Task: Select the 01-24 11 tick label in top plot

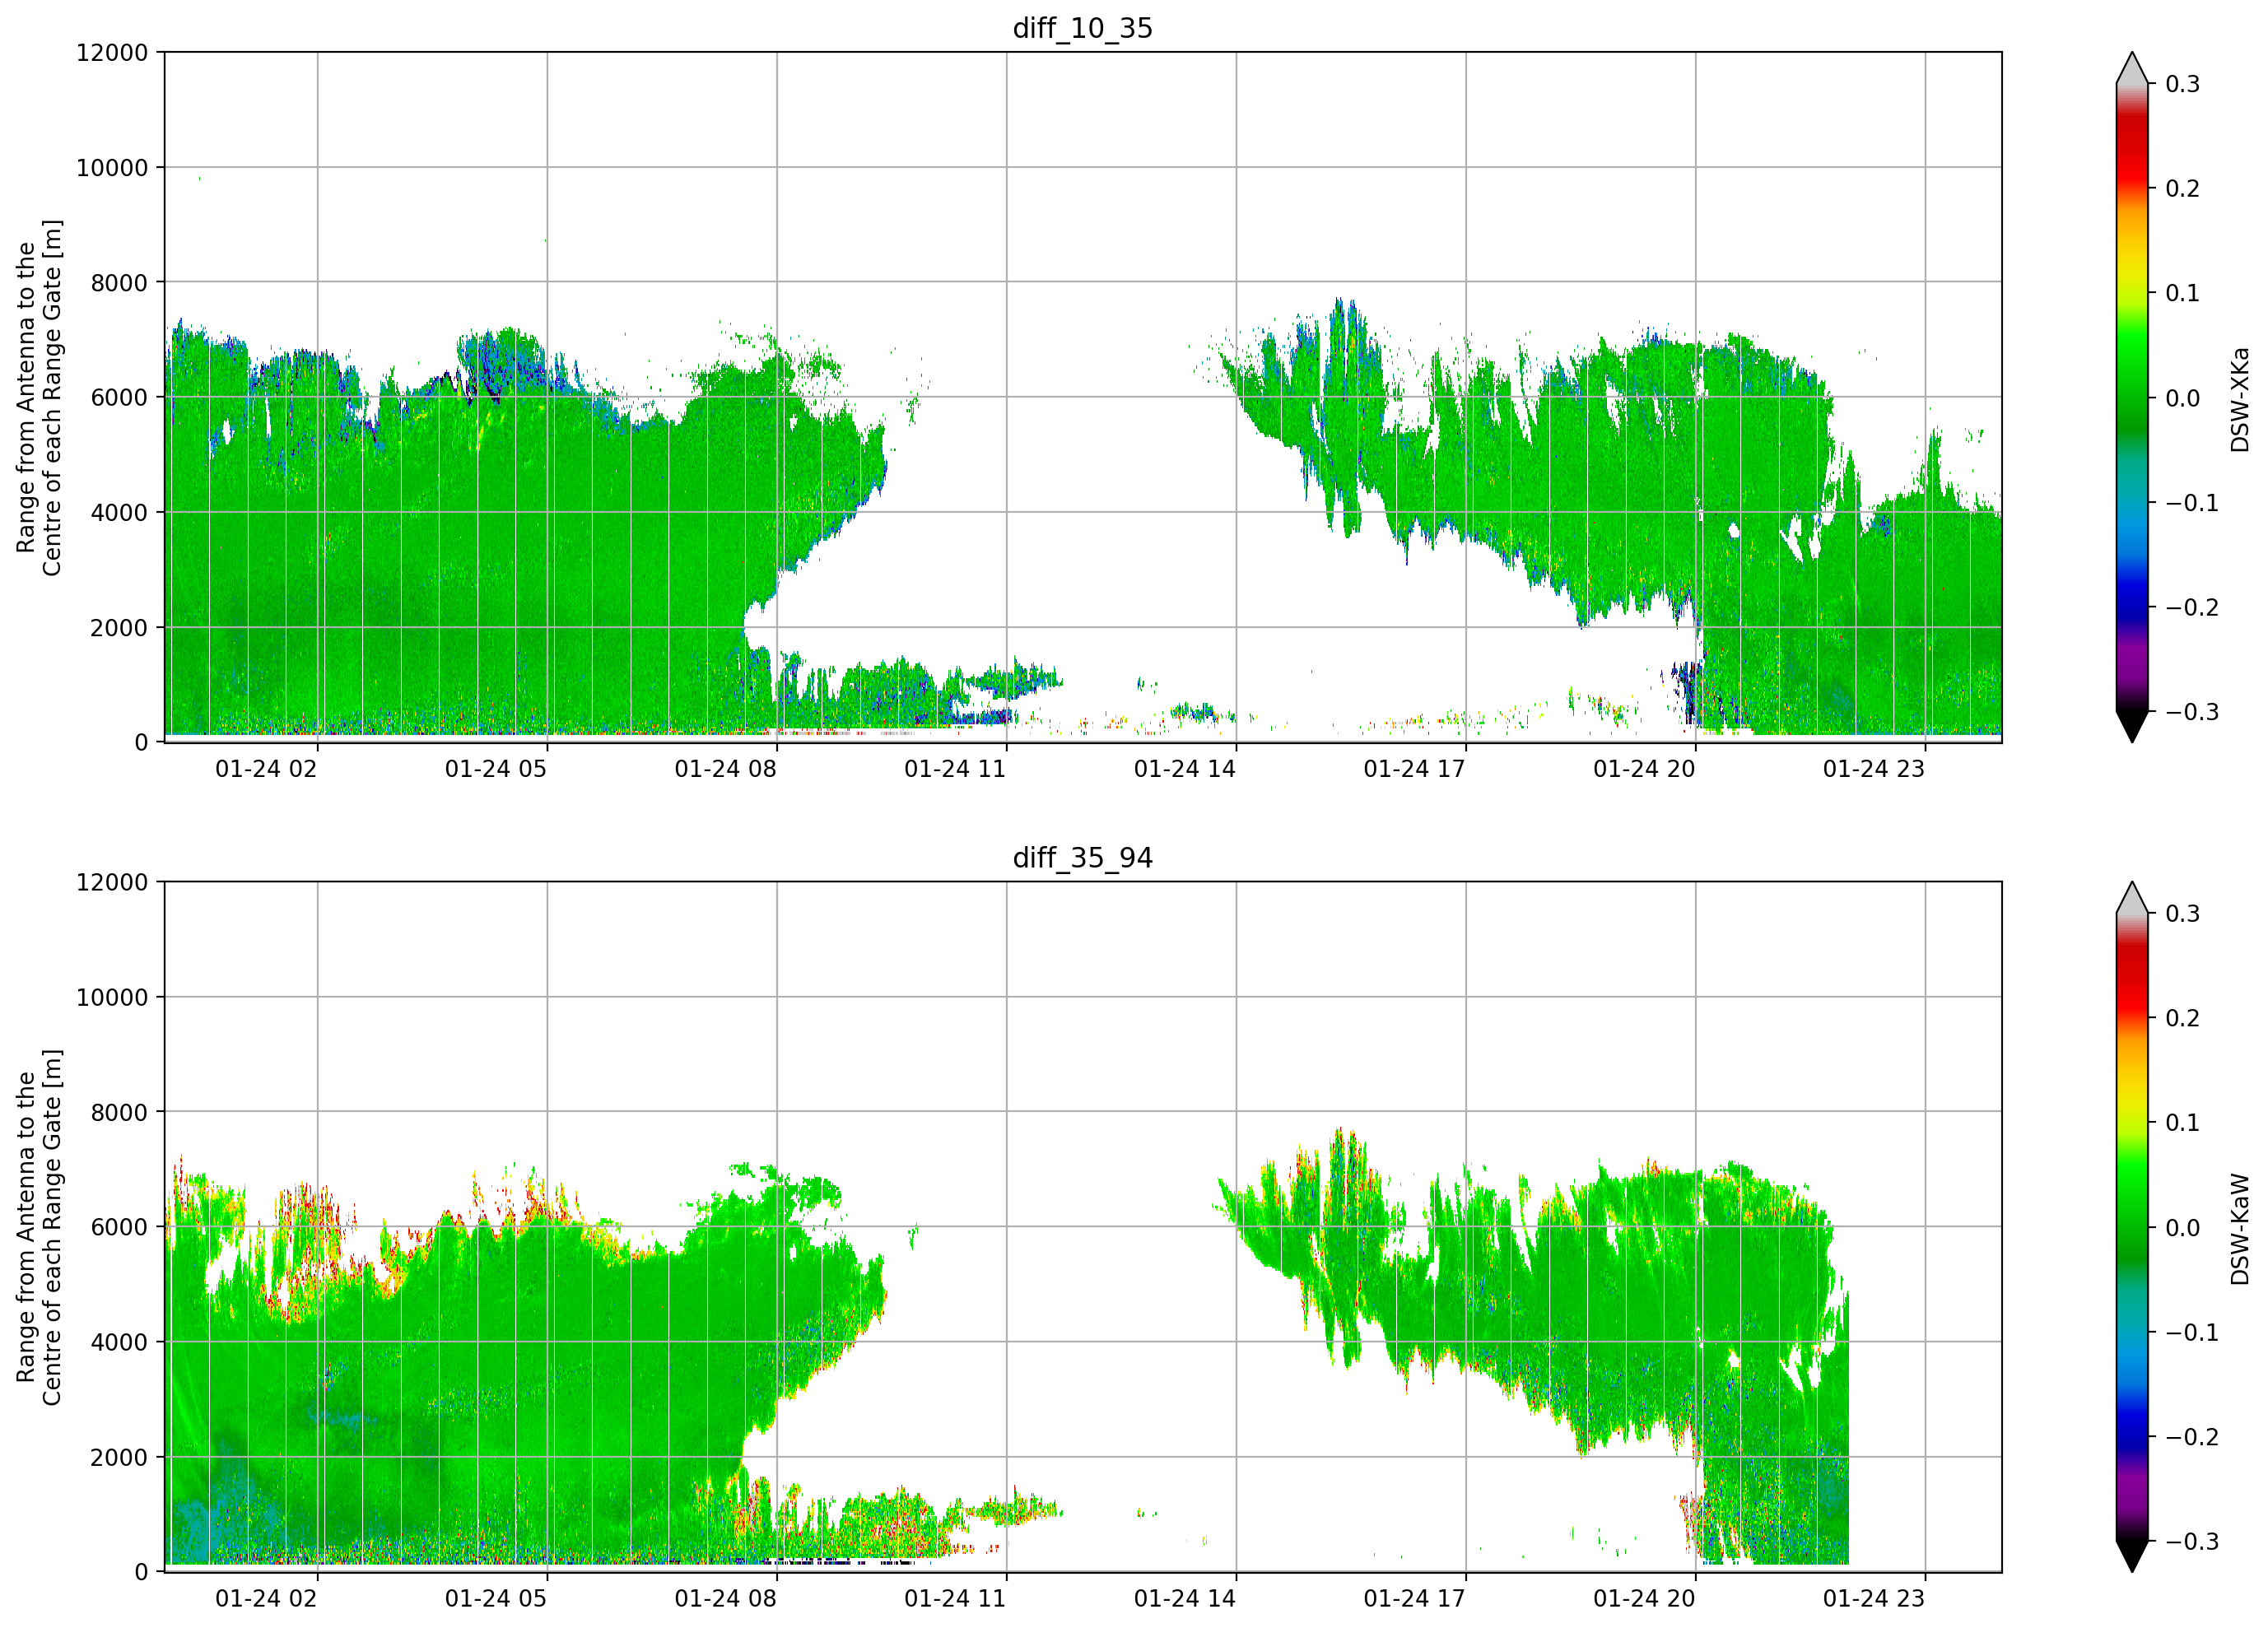Action: coord(955,769)
